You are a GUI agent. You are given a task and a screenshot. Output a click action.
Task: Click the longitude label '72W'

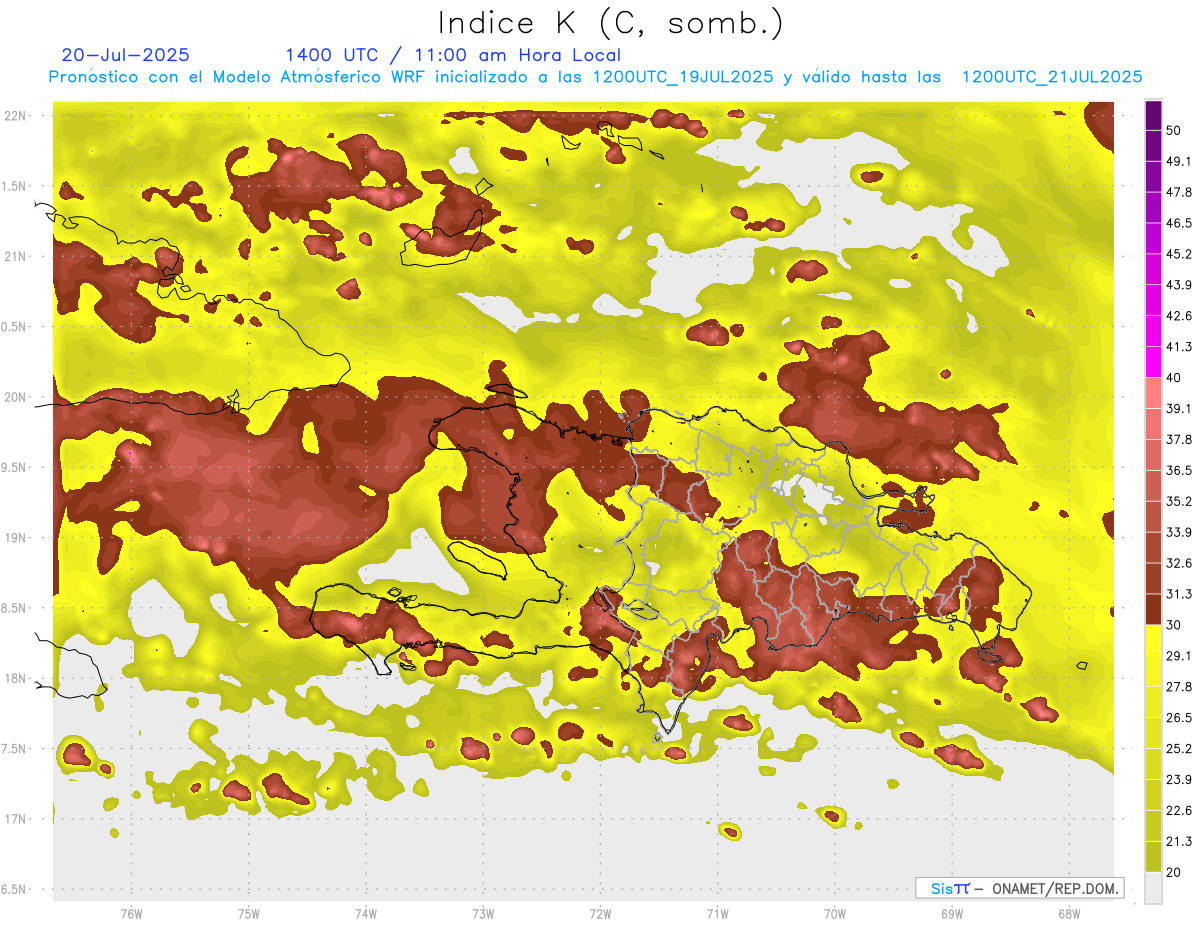pos(600,914)
